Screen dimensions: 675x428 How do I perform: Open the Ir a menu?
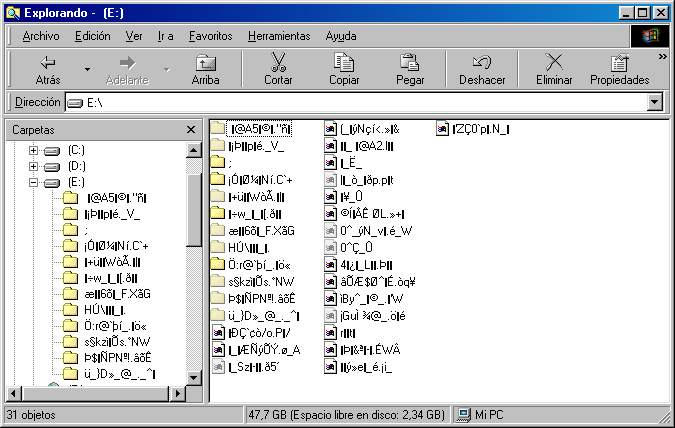tap(166, 36)
